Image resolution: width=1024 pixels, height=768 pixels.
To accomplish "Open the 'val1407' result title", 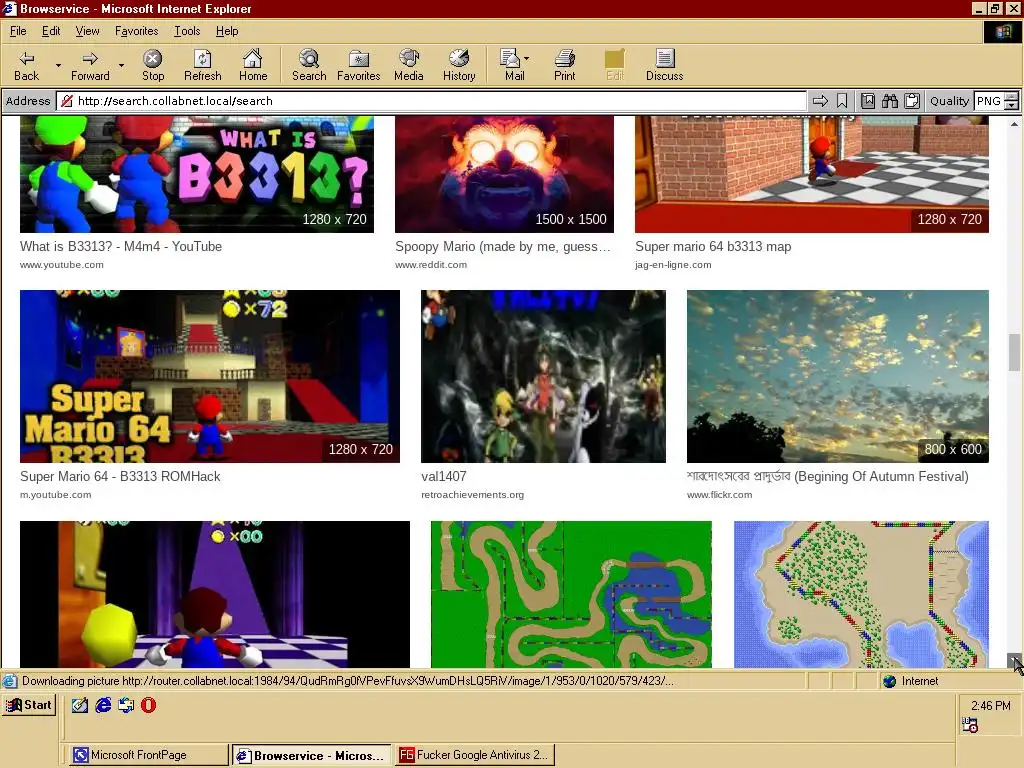I will [444, 477].
